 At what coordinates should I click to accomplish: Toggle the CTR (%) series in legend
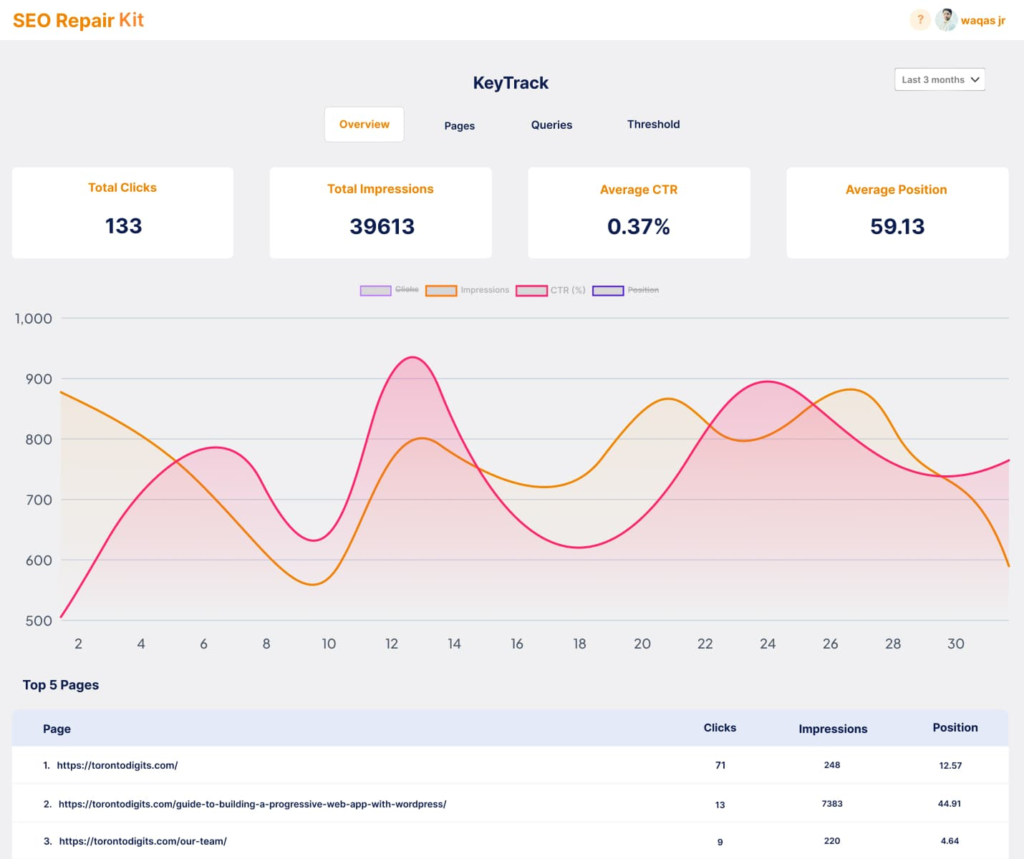click(551, 290)
